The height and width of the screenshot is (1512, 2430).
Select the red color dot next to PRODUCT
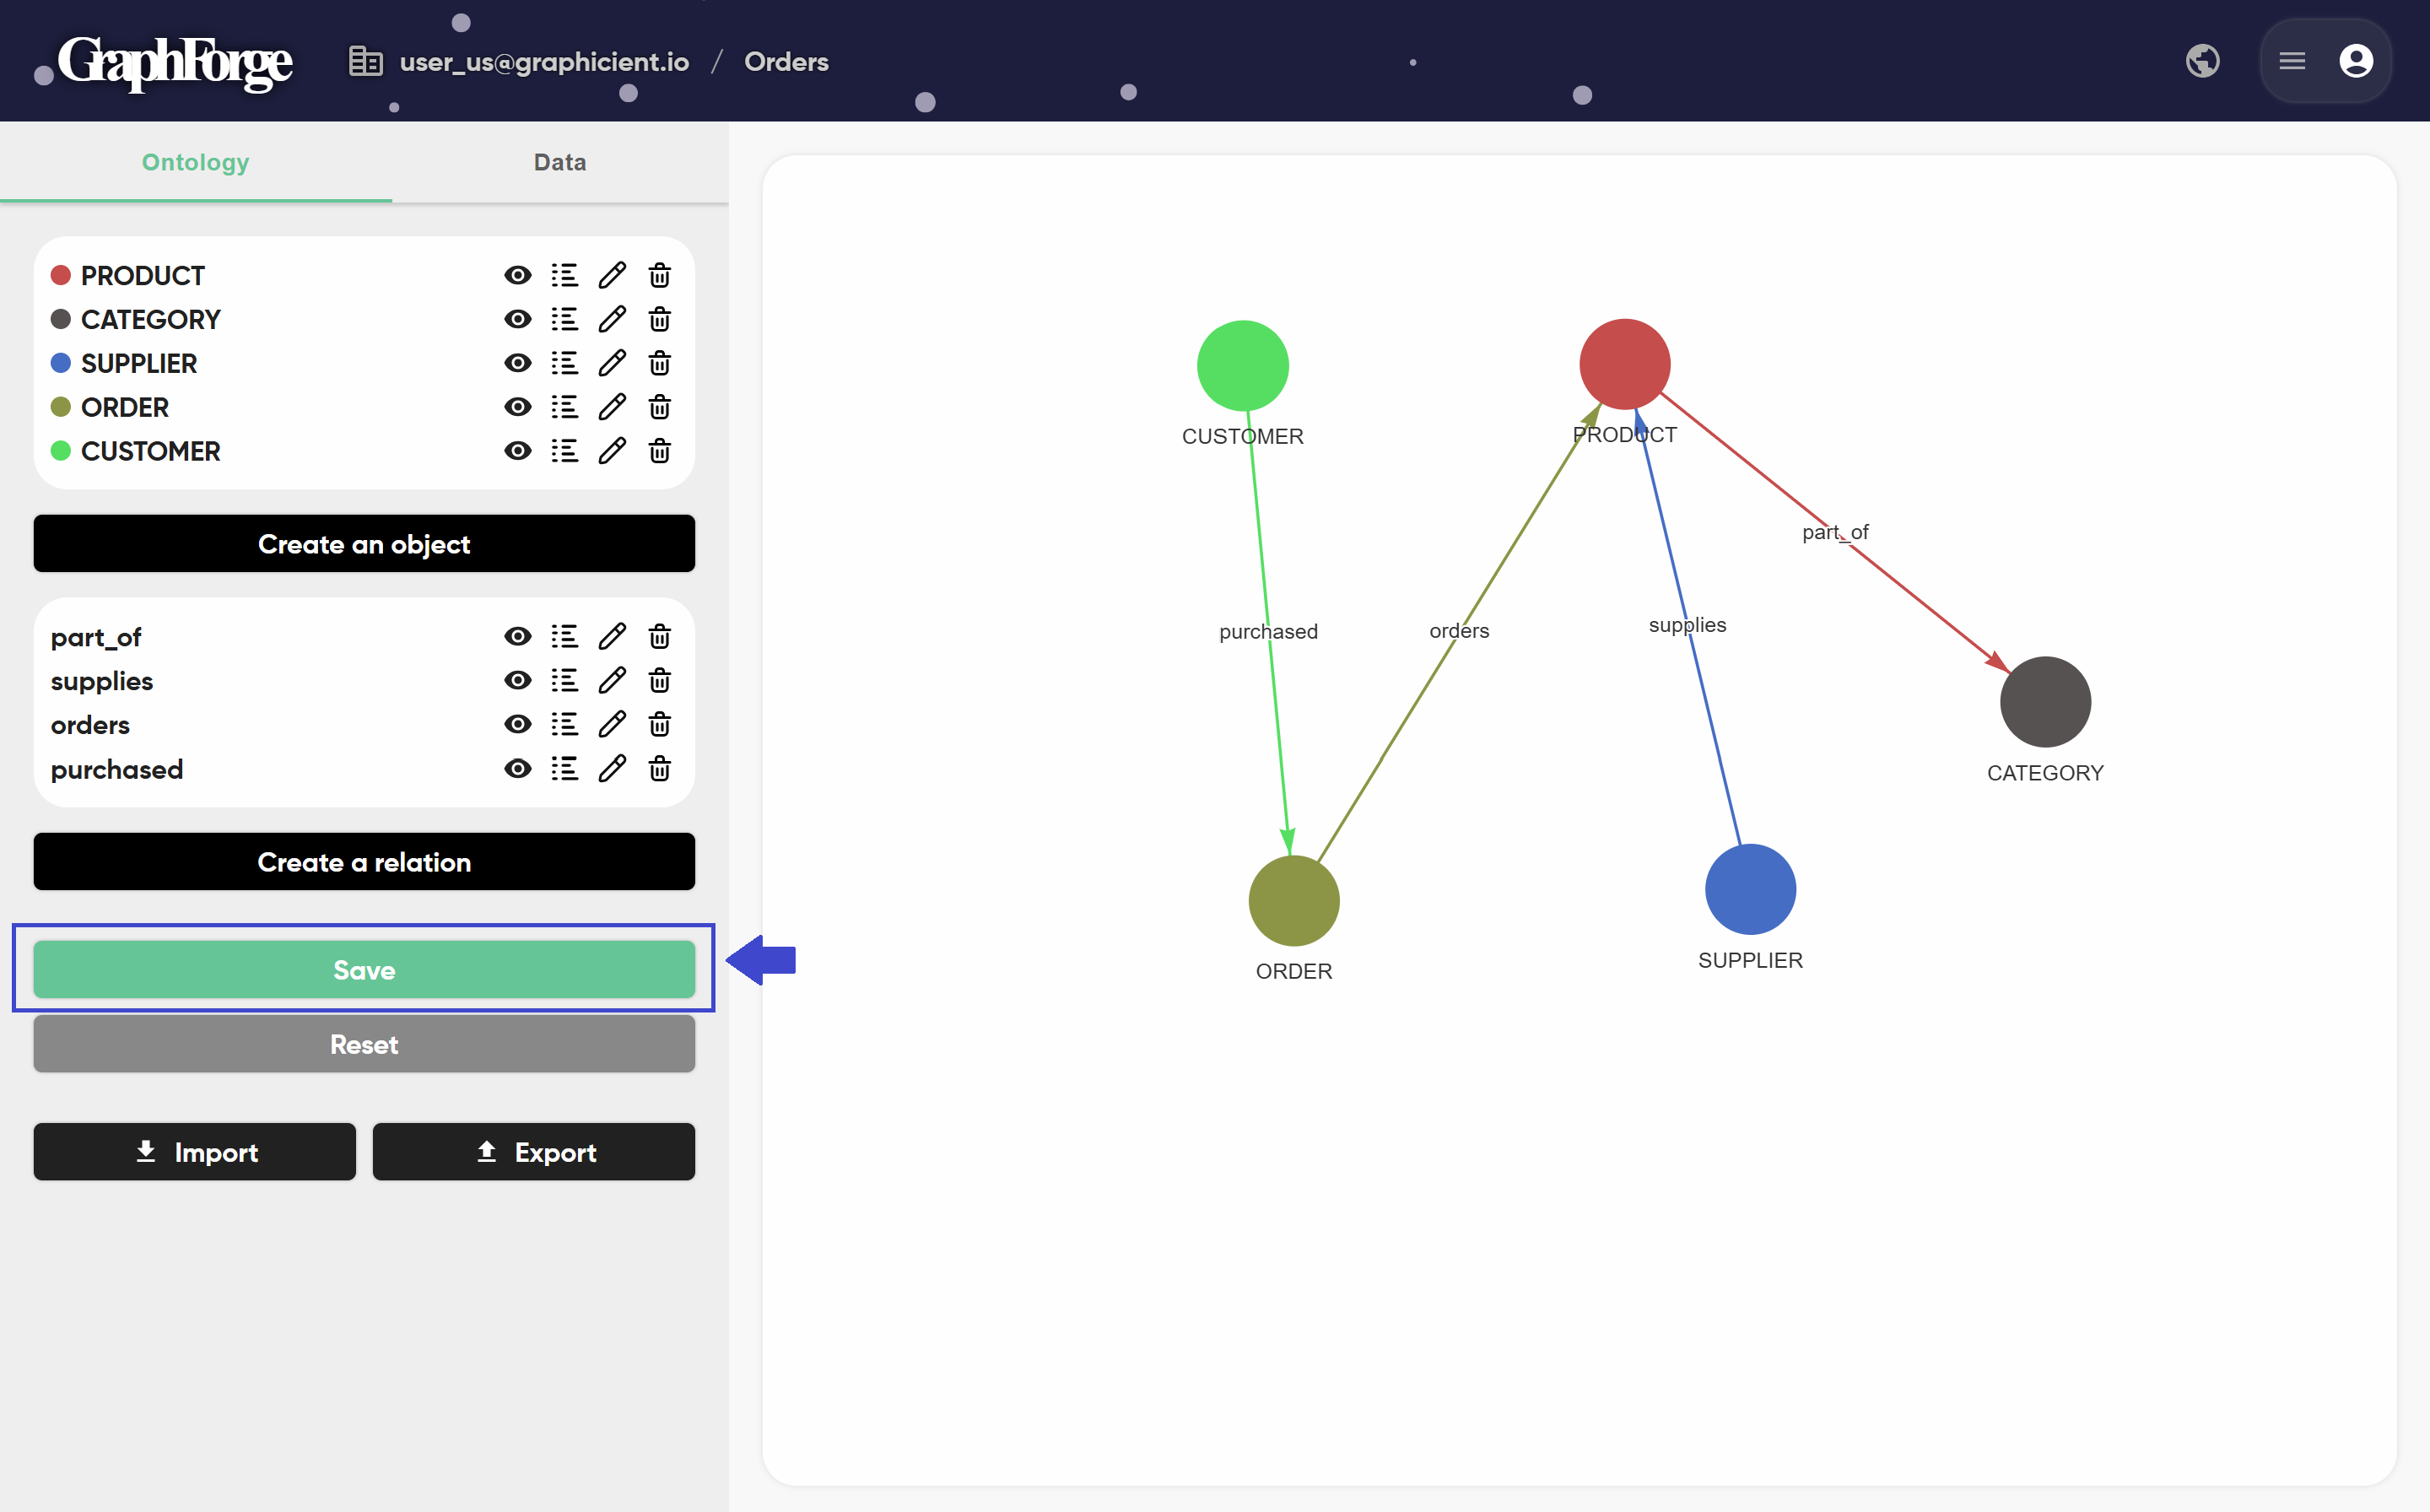click(61, 274)
